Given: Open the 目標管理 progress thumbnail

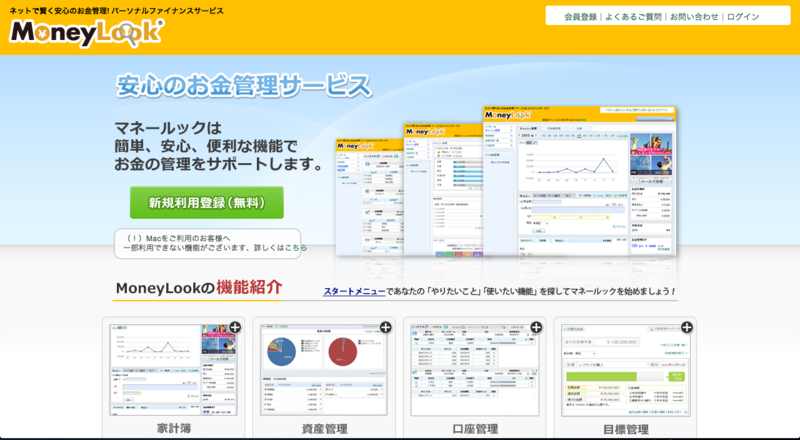Looking at the screenshot, I should tap(625, 370).
